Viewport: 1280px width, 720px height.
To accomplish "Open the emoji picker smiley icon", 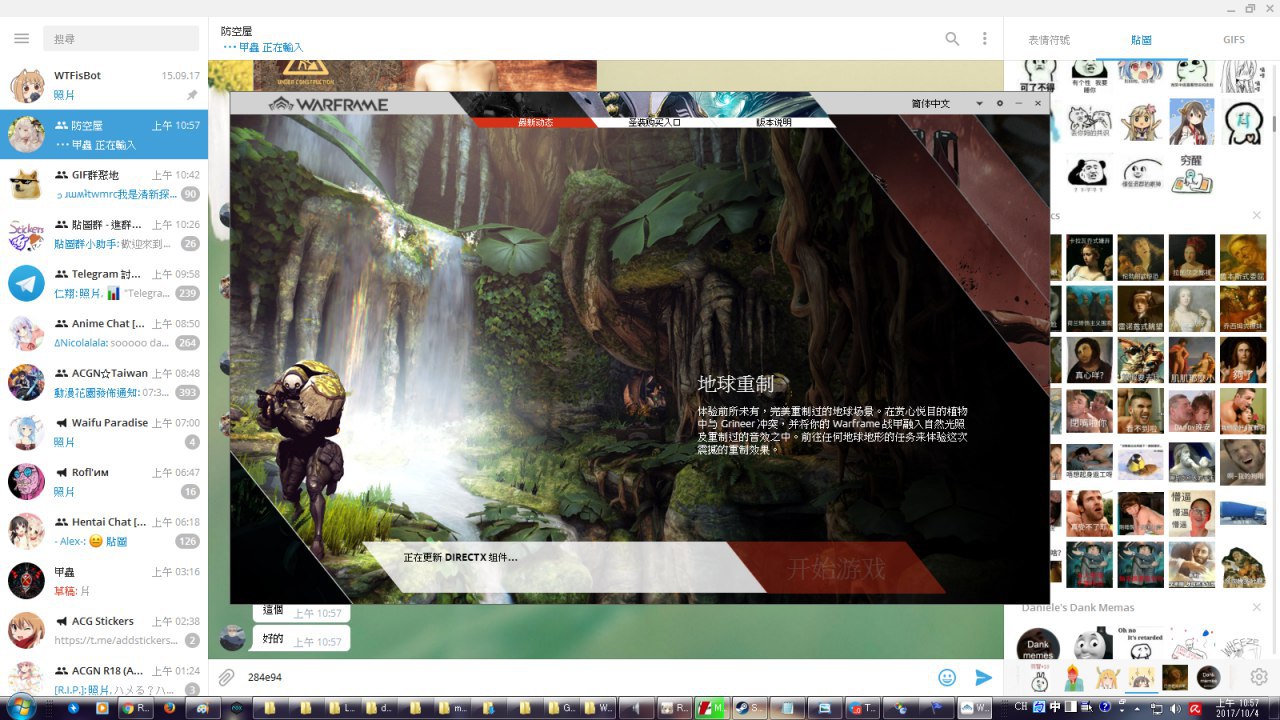I will pos(947,677).
